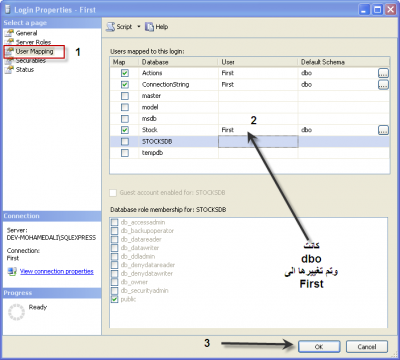Check the db_backupoperator role
The height and width of the screenshot is (360, 400).
[x=114, y=231]
